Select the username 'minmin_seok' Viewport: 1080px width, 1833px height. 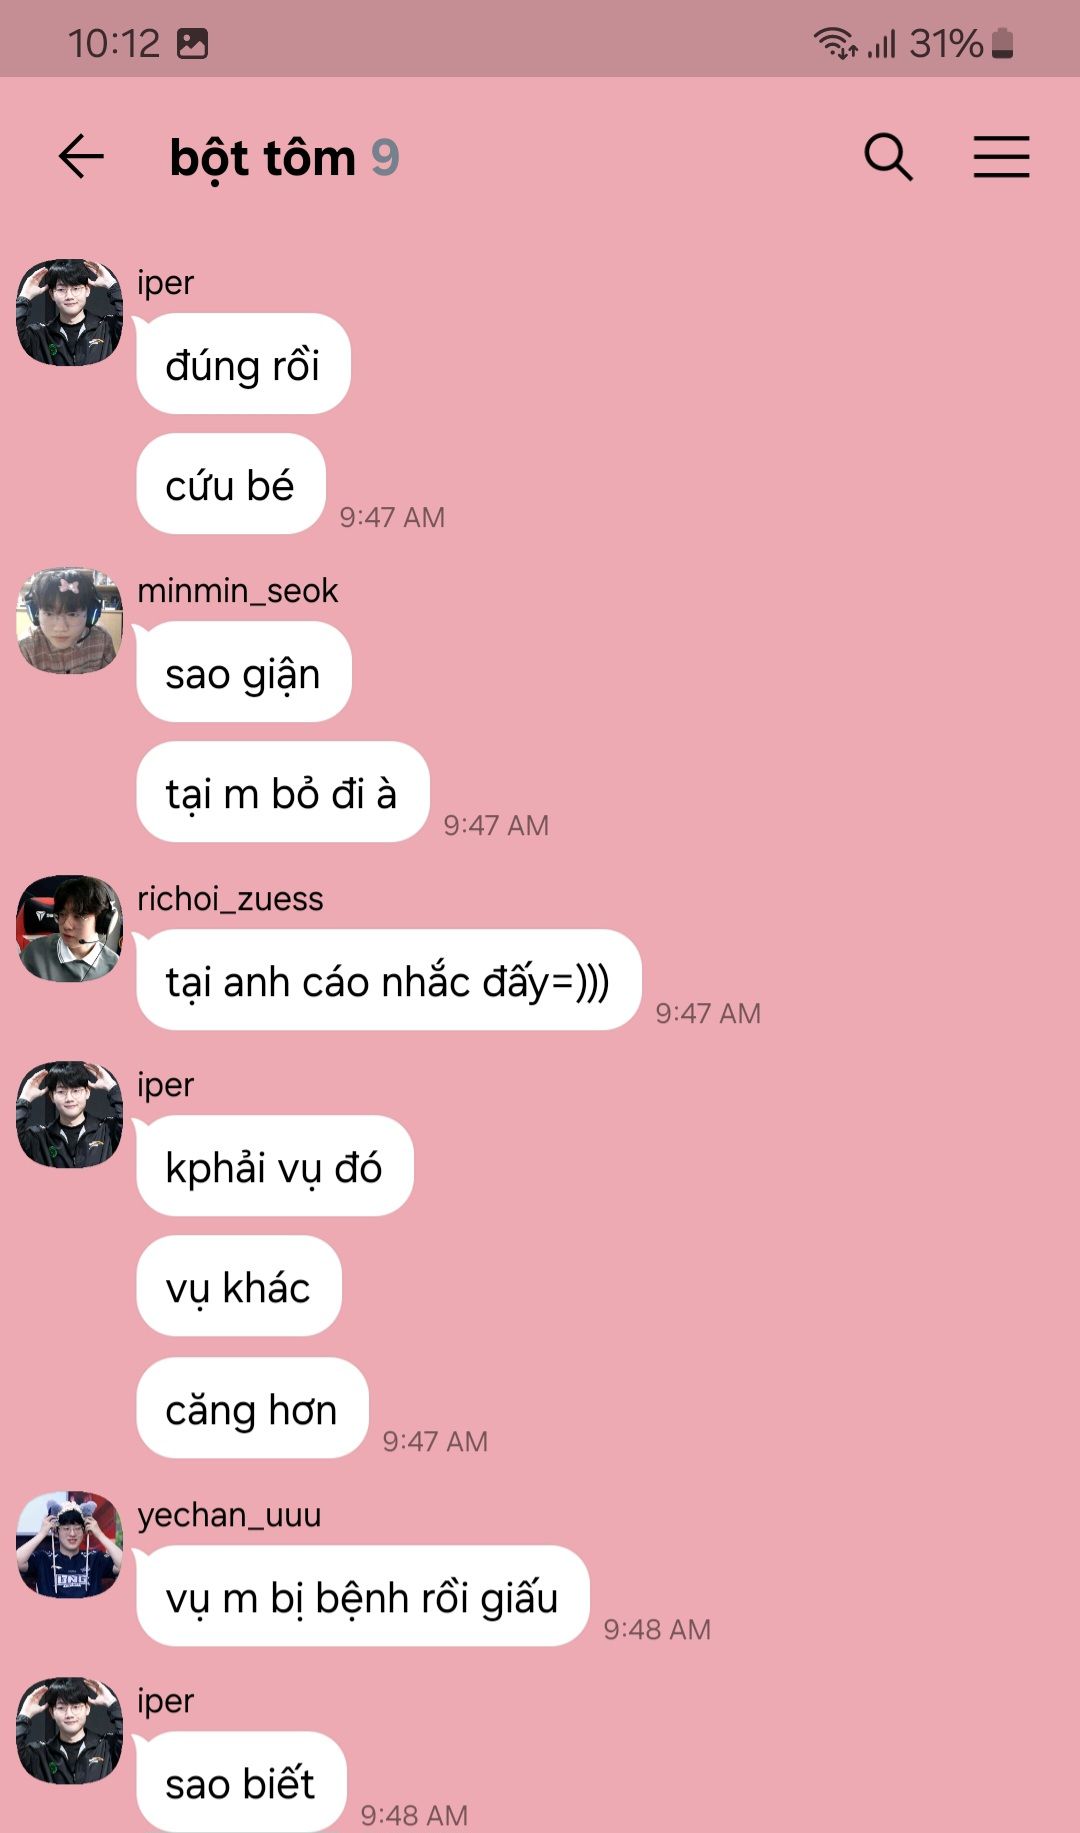[x=238, y=591]
